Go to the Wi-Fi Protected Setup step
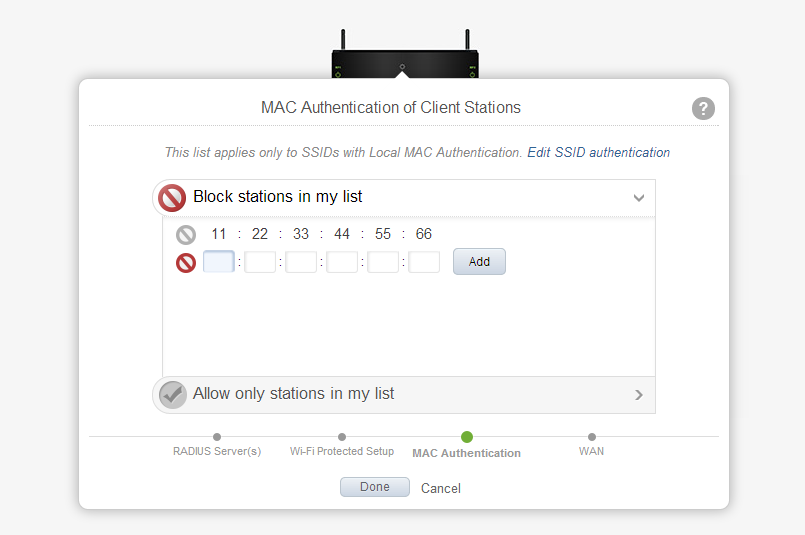Viewport: 805px width, 535px height. click(x=342, y=451)
